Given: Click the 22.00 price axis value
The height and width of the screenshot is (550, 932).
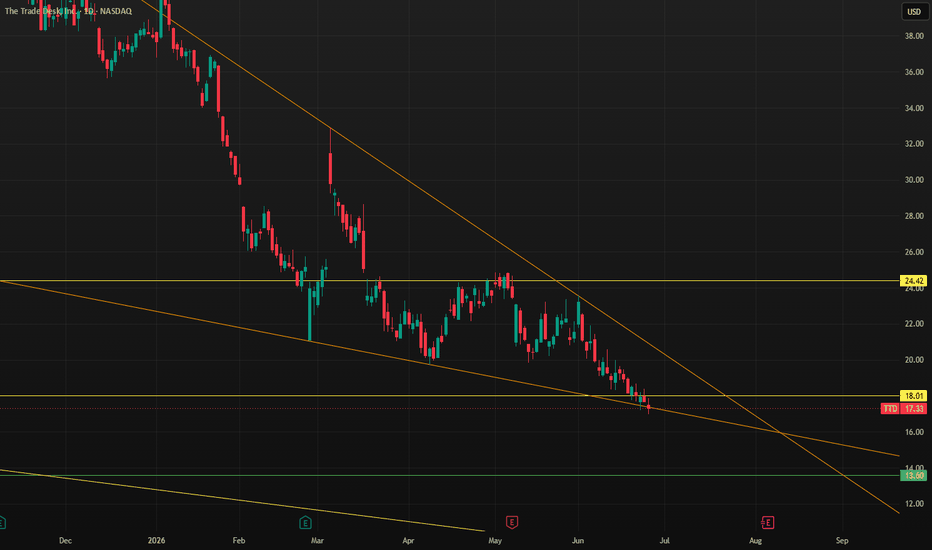Looking at the screenshot, I should pos(914,324).
